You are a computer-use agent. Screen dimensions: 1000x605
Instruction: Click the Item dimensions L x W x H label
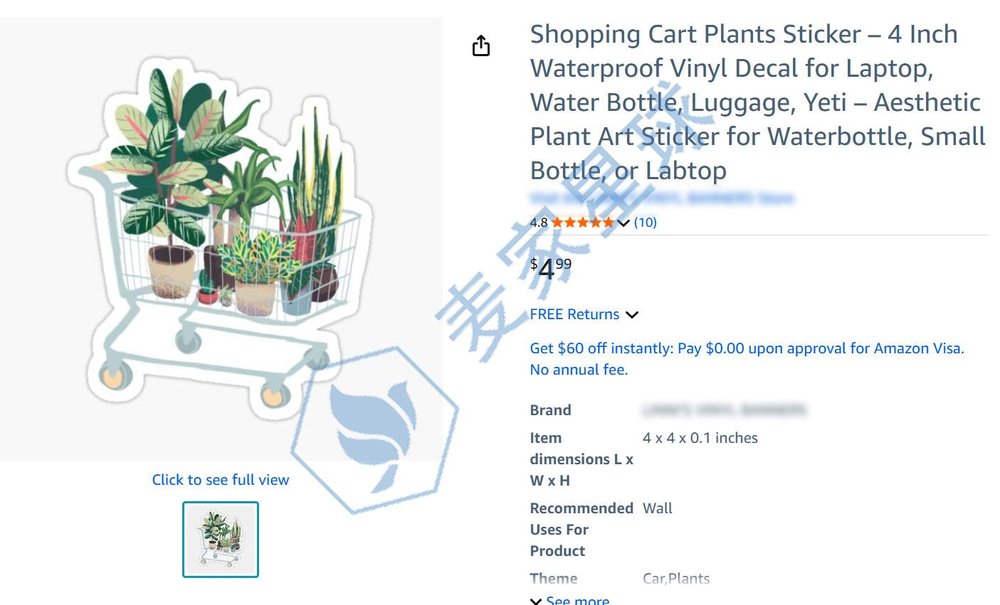[x=581, y=459]
